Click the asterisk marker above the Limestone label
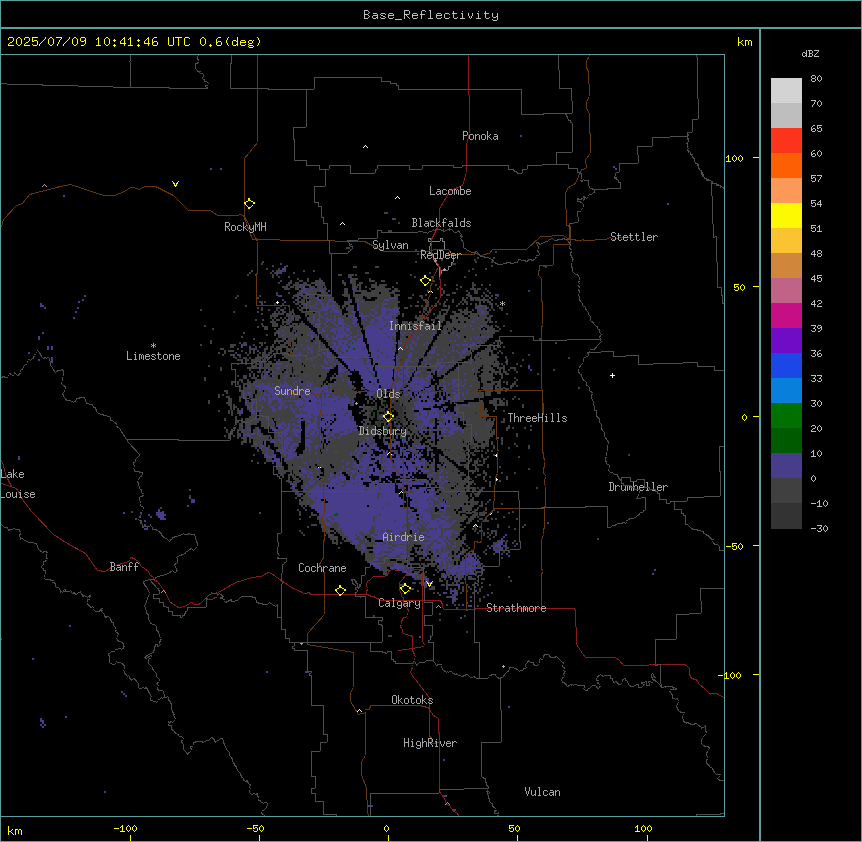Screen dimensions: 862x842 [x=153, y=346]
